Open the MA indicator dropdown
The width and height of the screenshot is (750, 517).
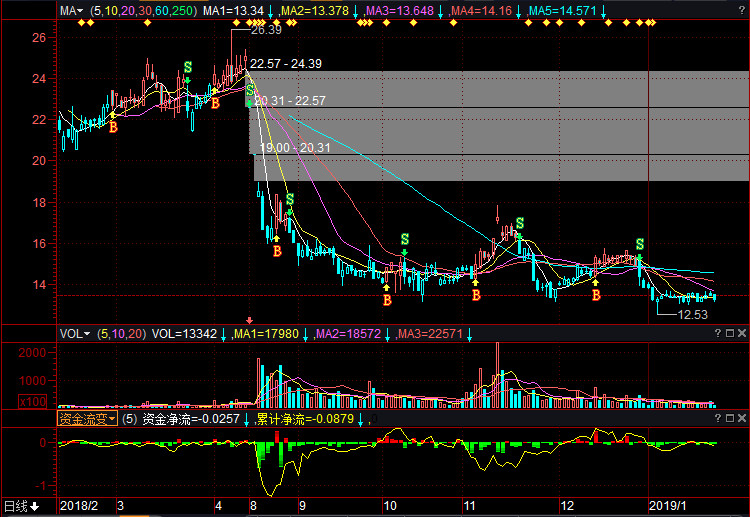pyautogui.click(x=70, y=10)
